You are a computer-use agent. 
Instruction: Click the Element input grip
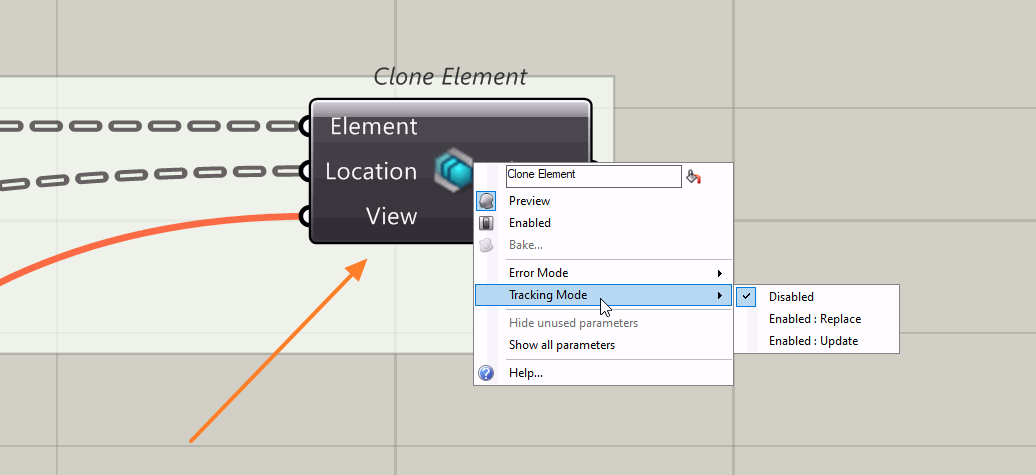tap(305, 126)
